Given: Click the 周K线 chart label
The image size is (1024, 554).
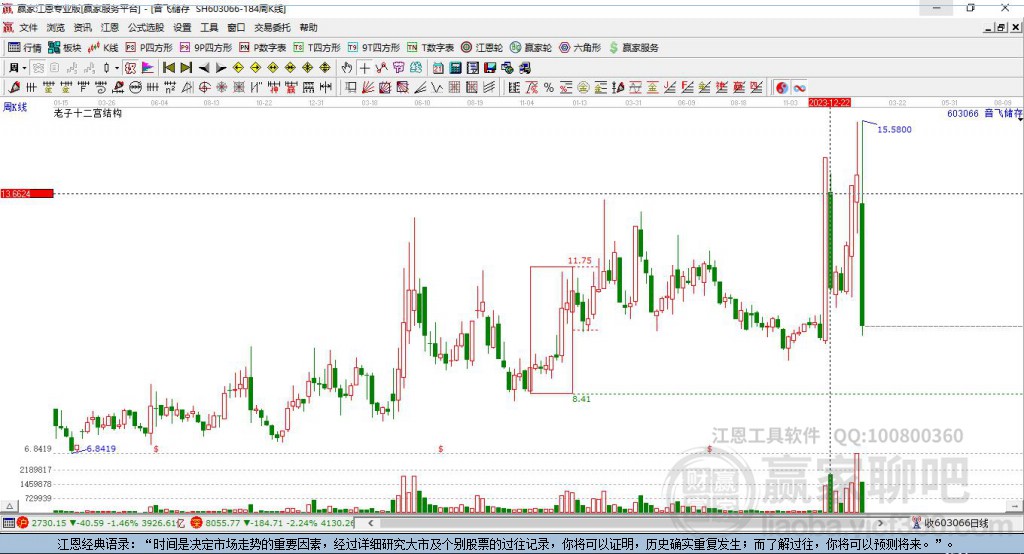Looking at the screenshot, I should tap(15, 107).
